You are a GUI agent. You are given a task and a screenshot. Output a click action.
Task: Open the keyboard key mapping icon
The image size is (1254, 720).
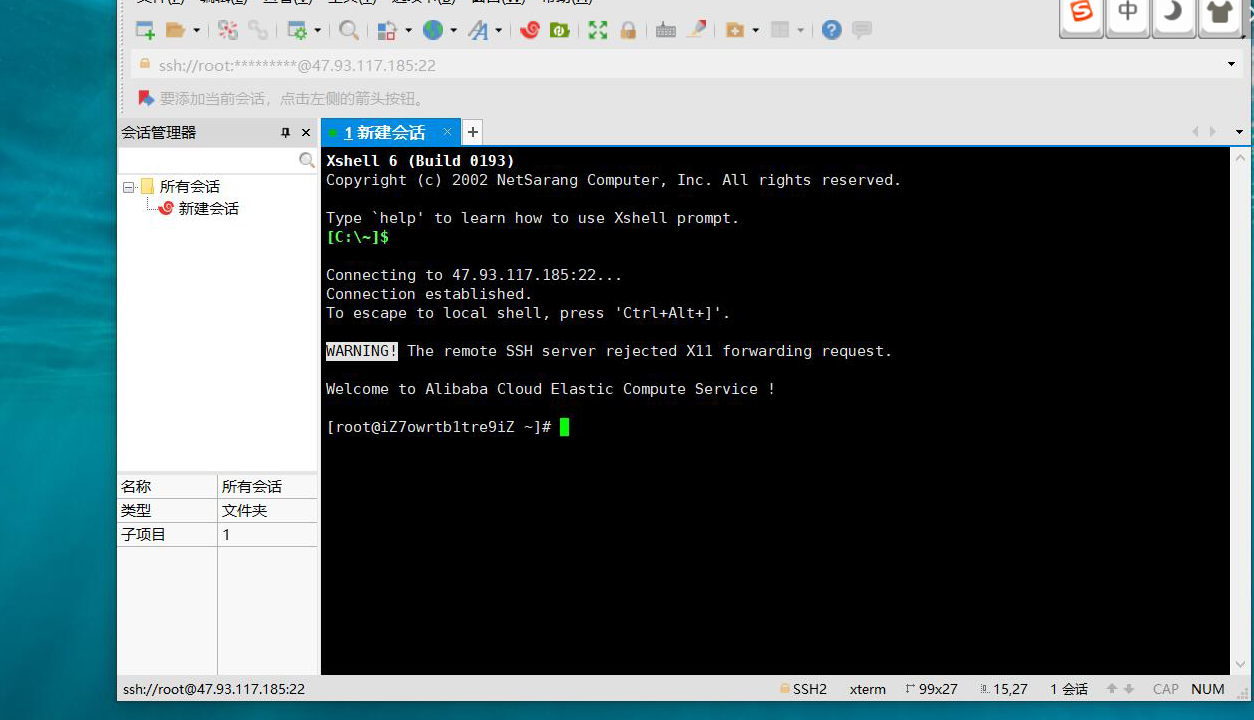point(666,30)
